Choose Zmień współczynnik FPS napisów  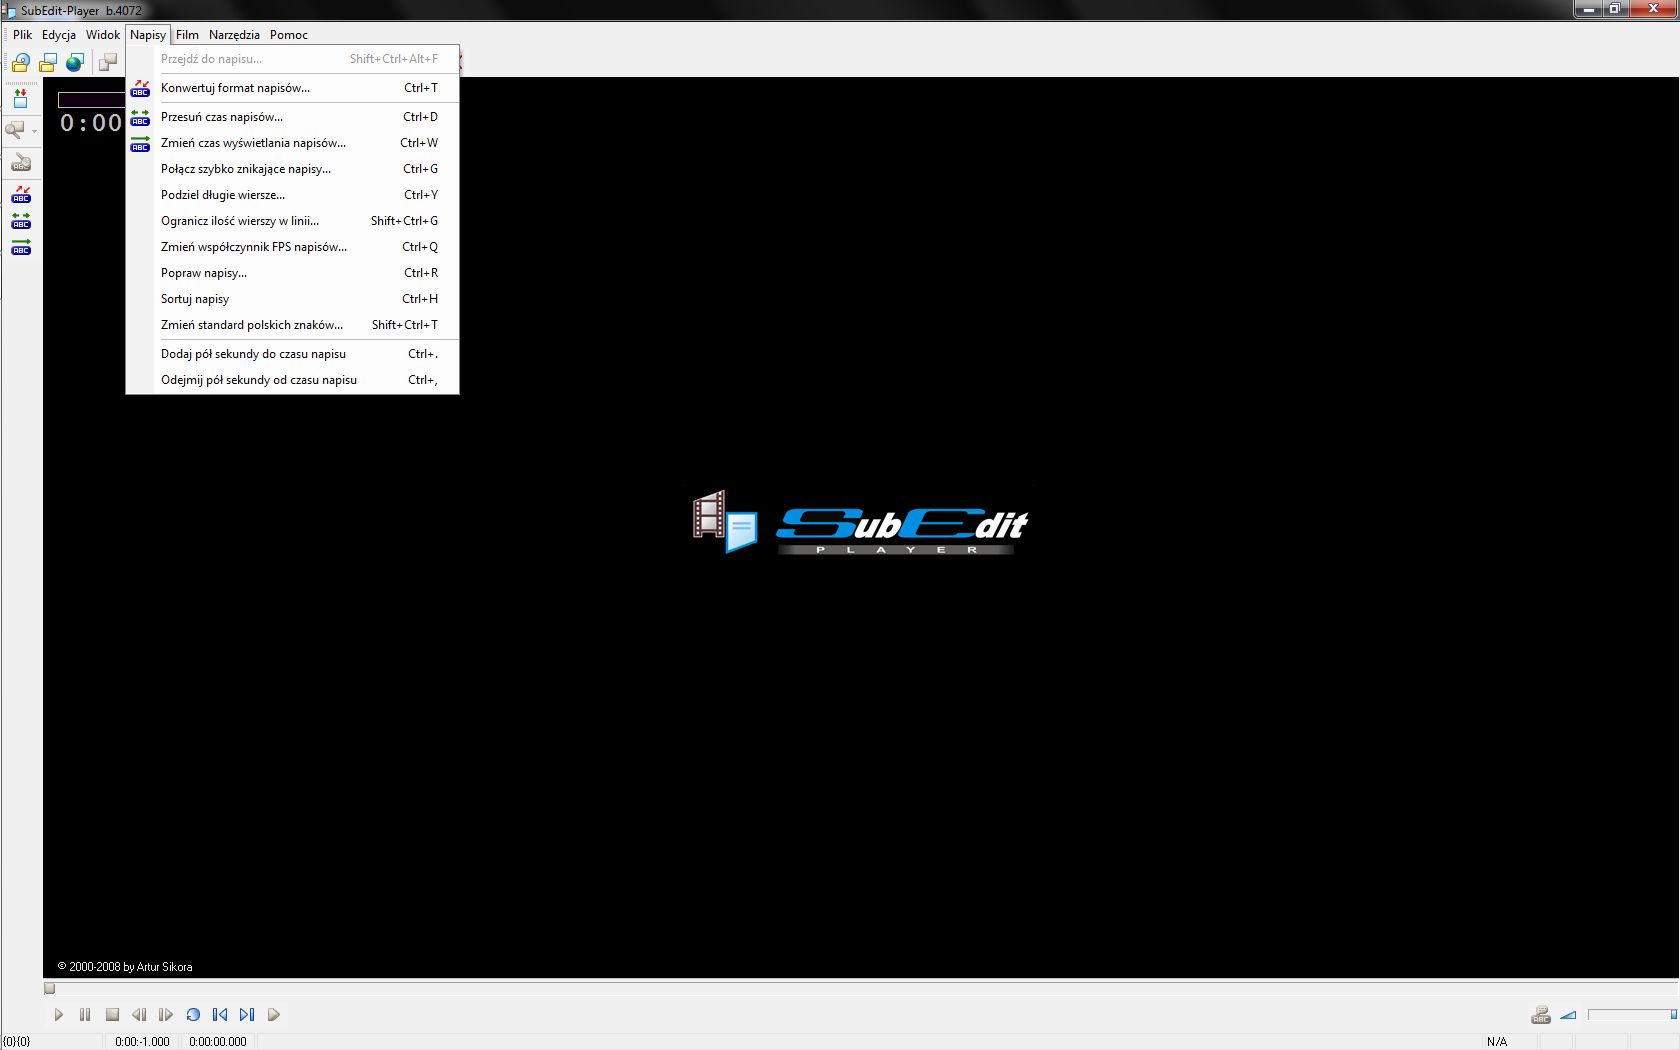[292, 247]
